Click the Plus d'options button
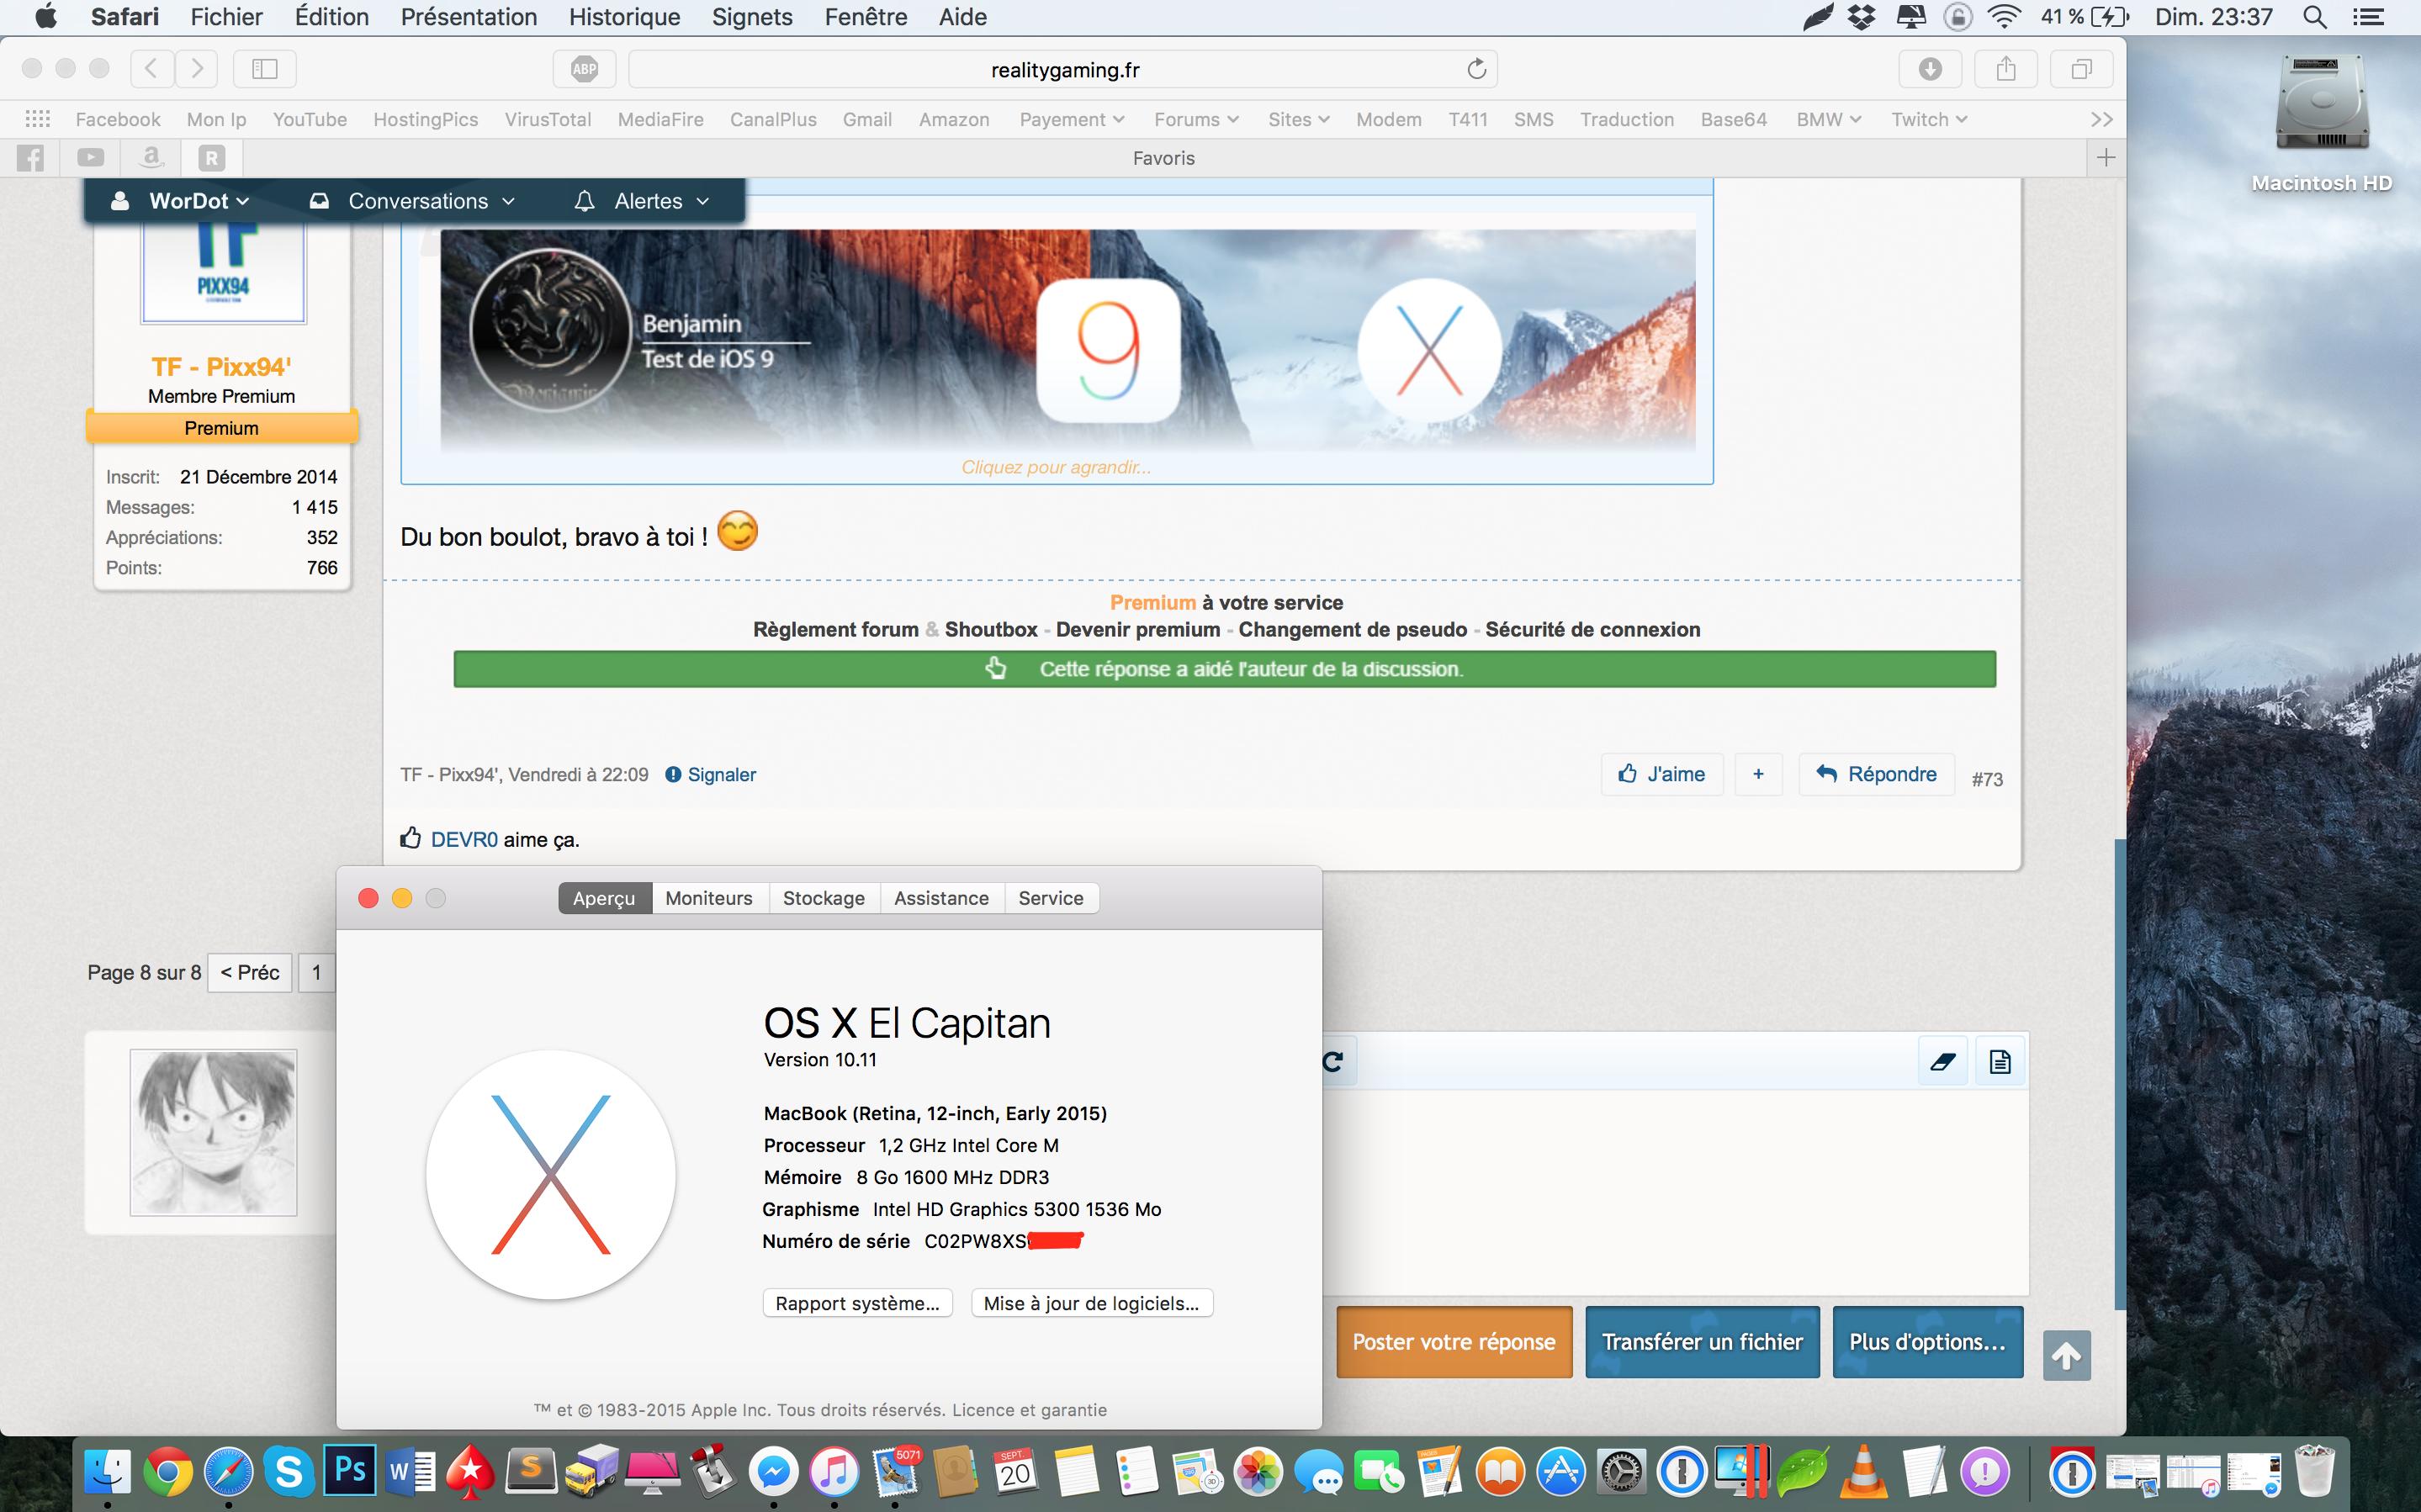2421x1512 pixels. tap(1928, 1342)
